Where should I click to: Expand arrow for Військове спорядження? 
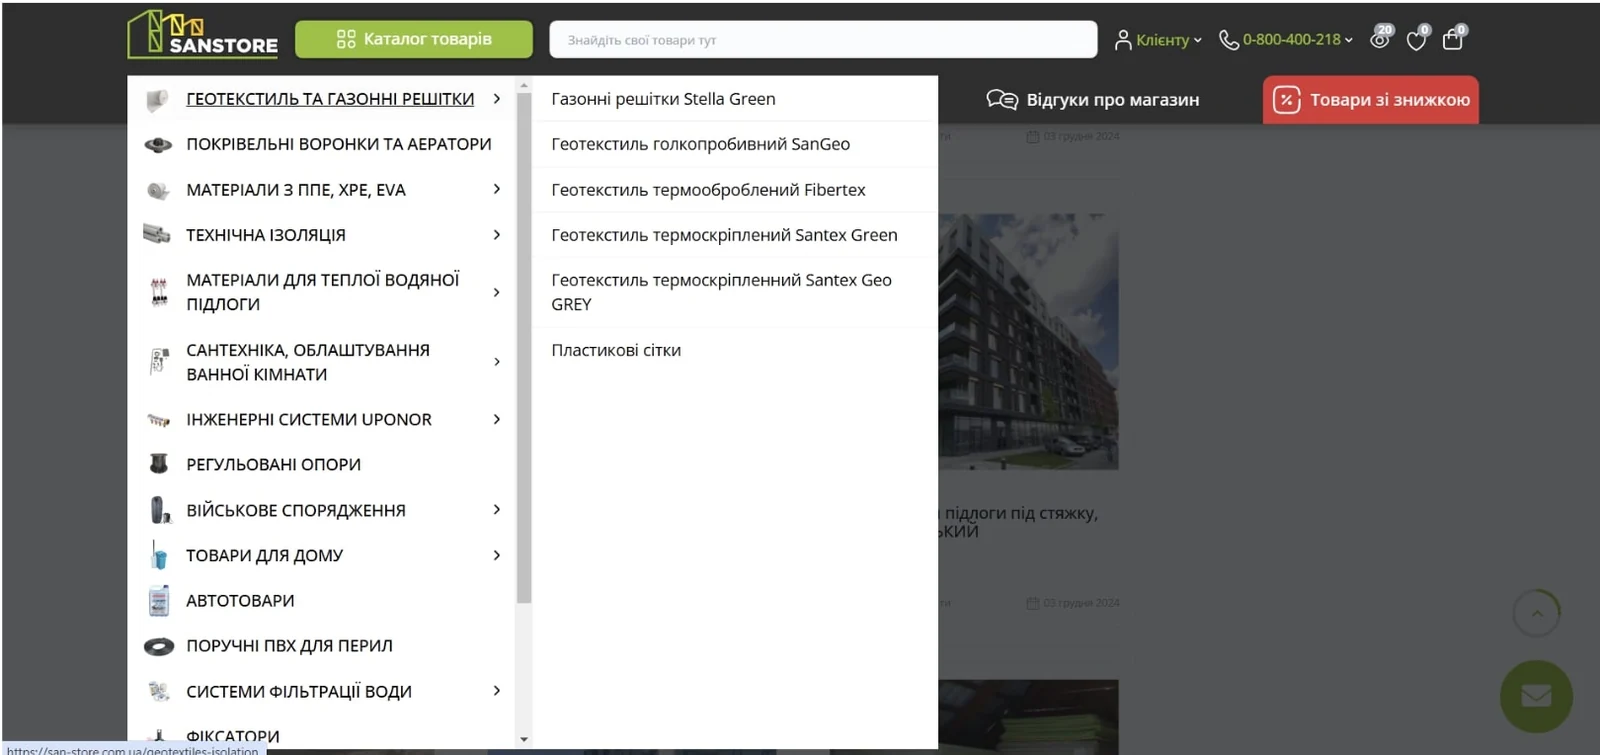[x=497, y=510]
